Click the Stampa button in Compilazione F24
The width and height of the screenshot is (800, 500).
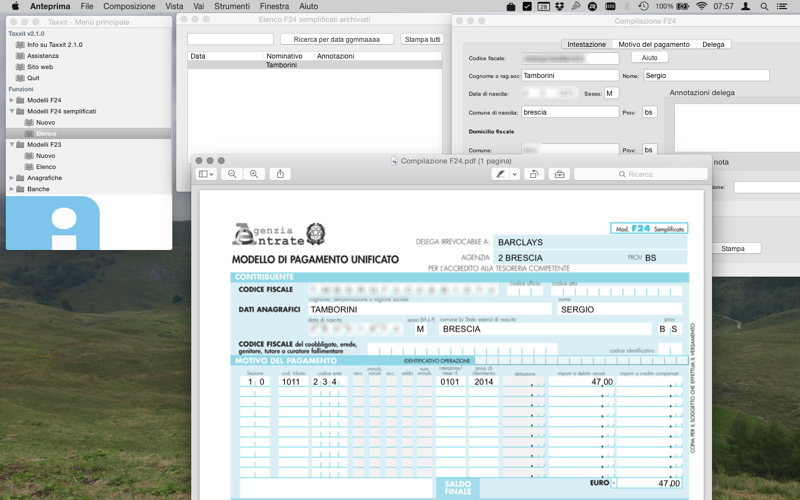pyautogui.click(x=733, y=248)
